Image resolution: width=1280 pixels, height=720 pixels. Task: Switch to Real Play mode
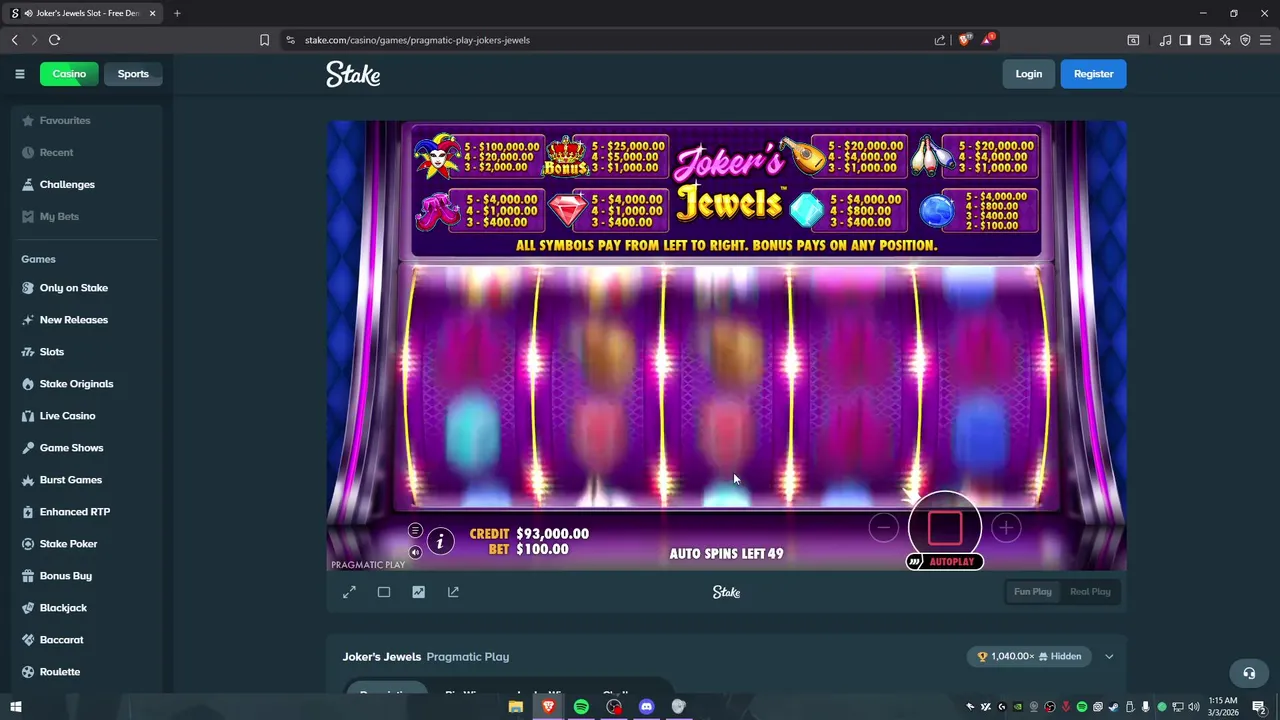1090,592
